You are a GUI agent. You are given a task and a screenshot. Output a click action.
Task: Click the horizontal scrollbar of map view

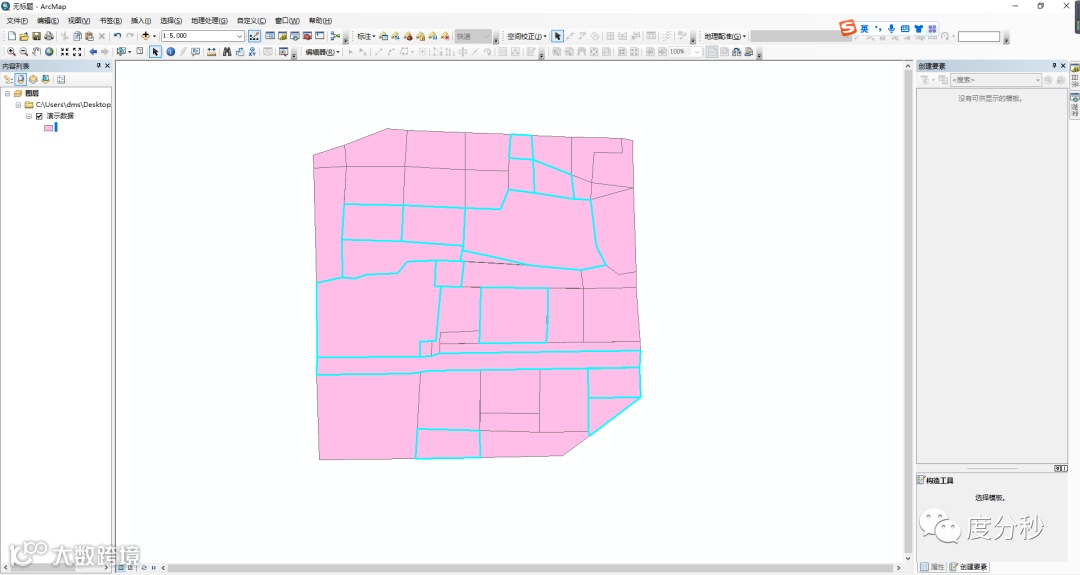pyautogui.click(x=530, y=568)
